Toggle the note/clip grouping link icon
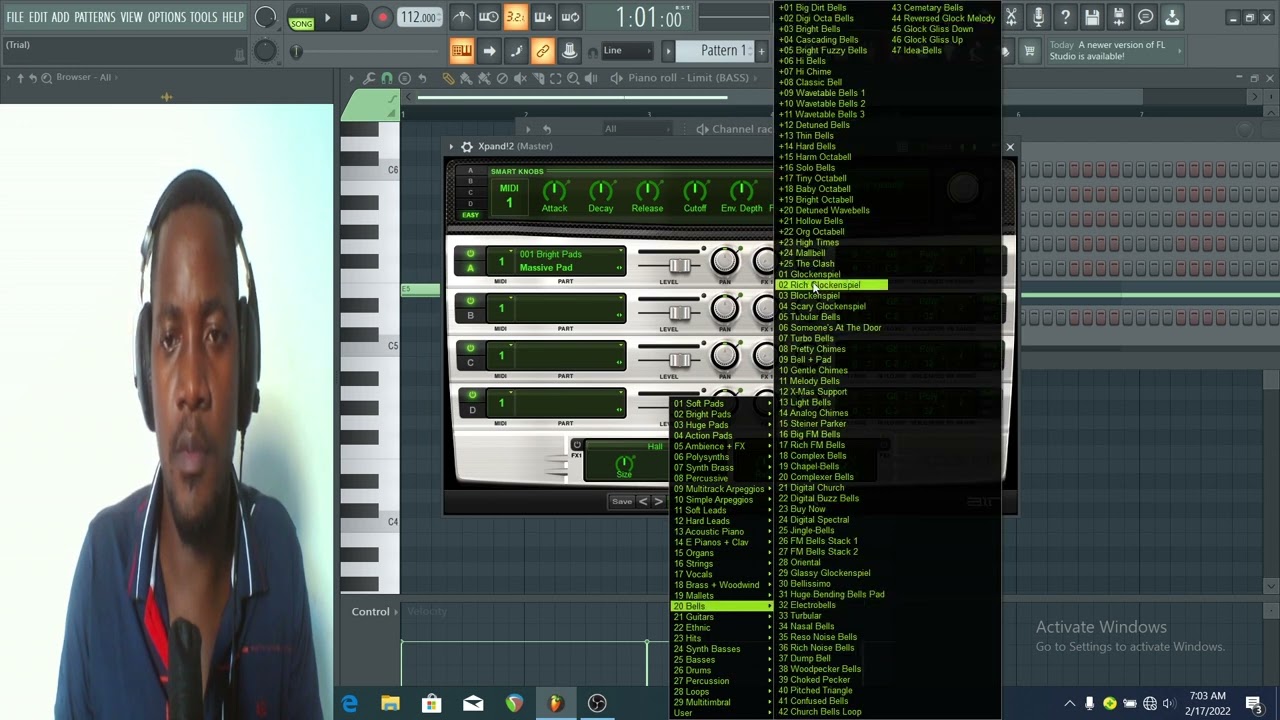 pyautogui.click(x=543, y=51)
